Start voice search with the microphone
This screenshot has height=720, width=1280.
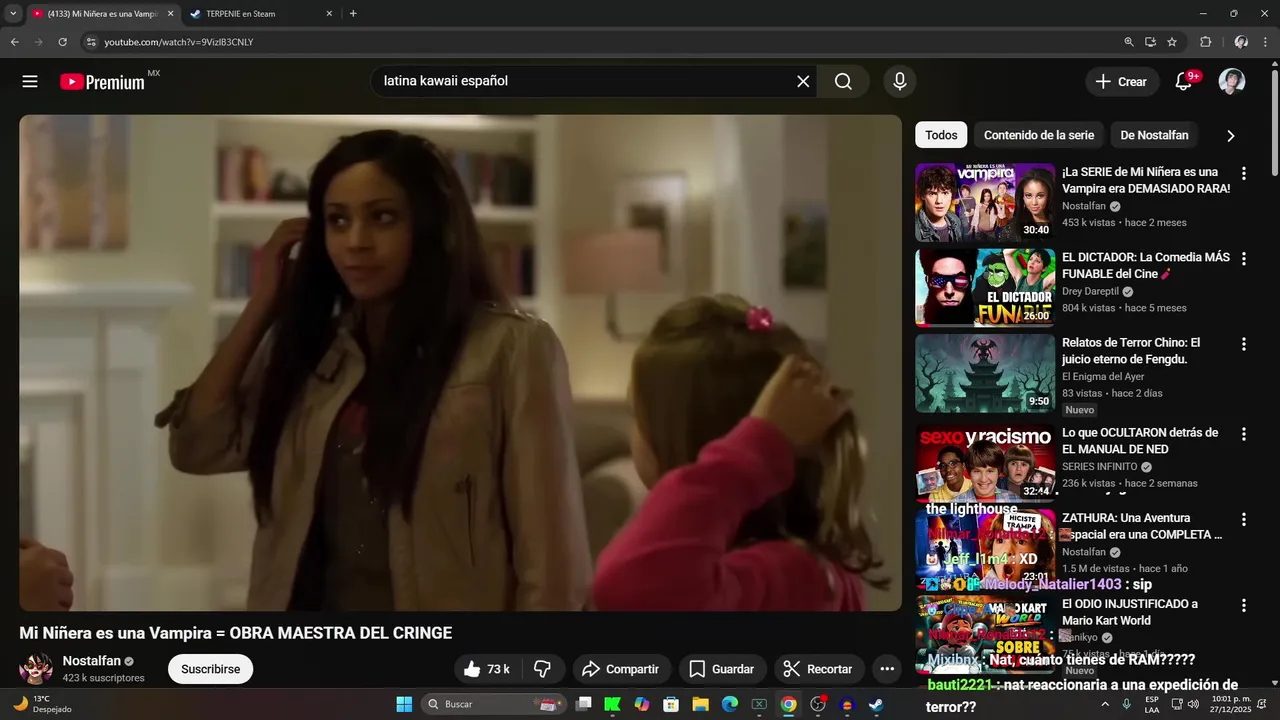[x=900, y=82]
